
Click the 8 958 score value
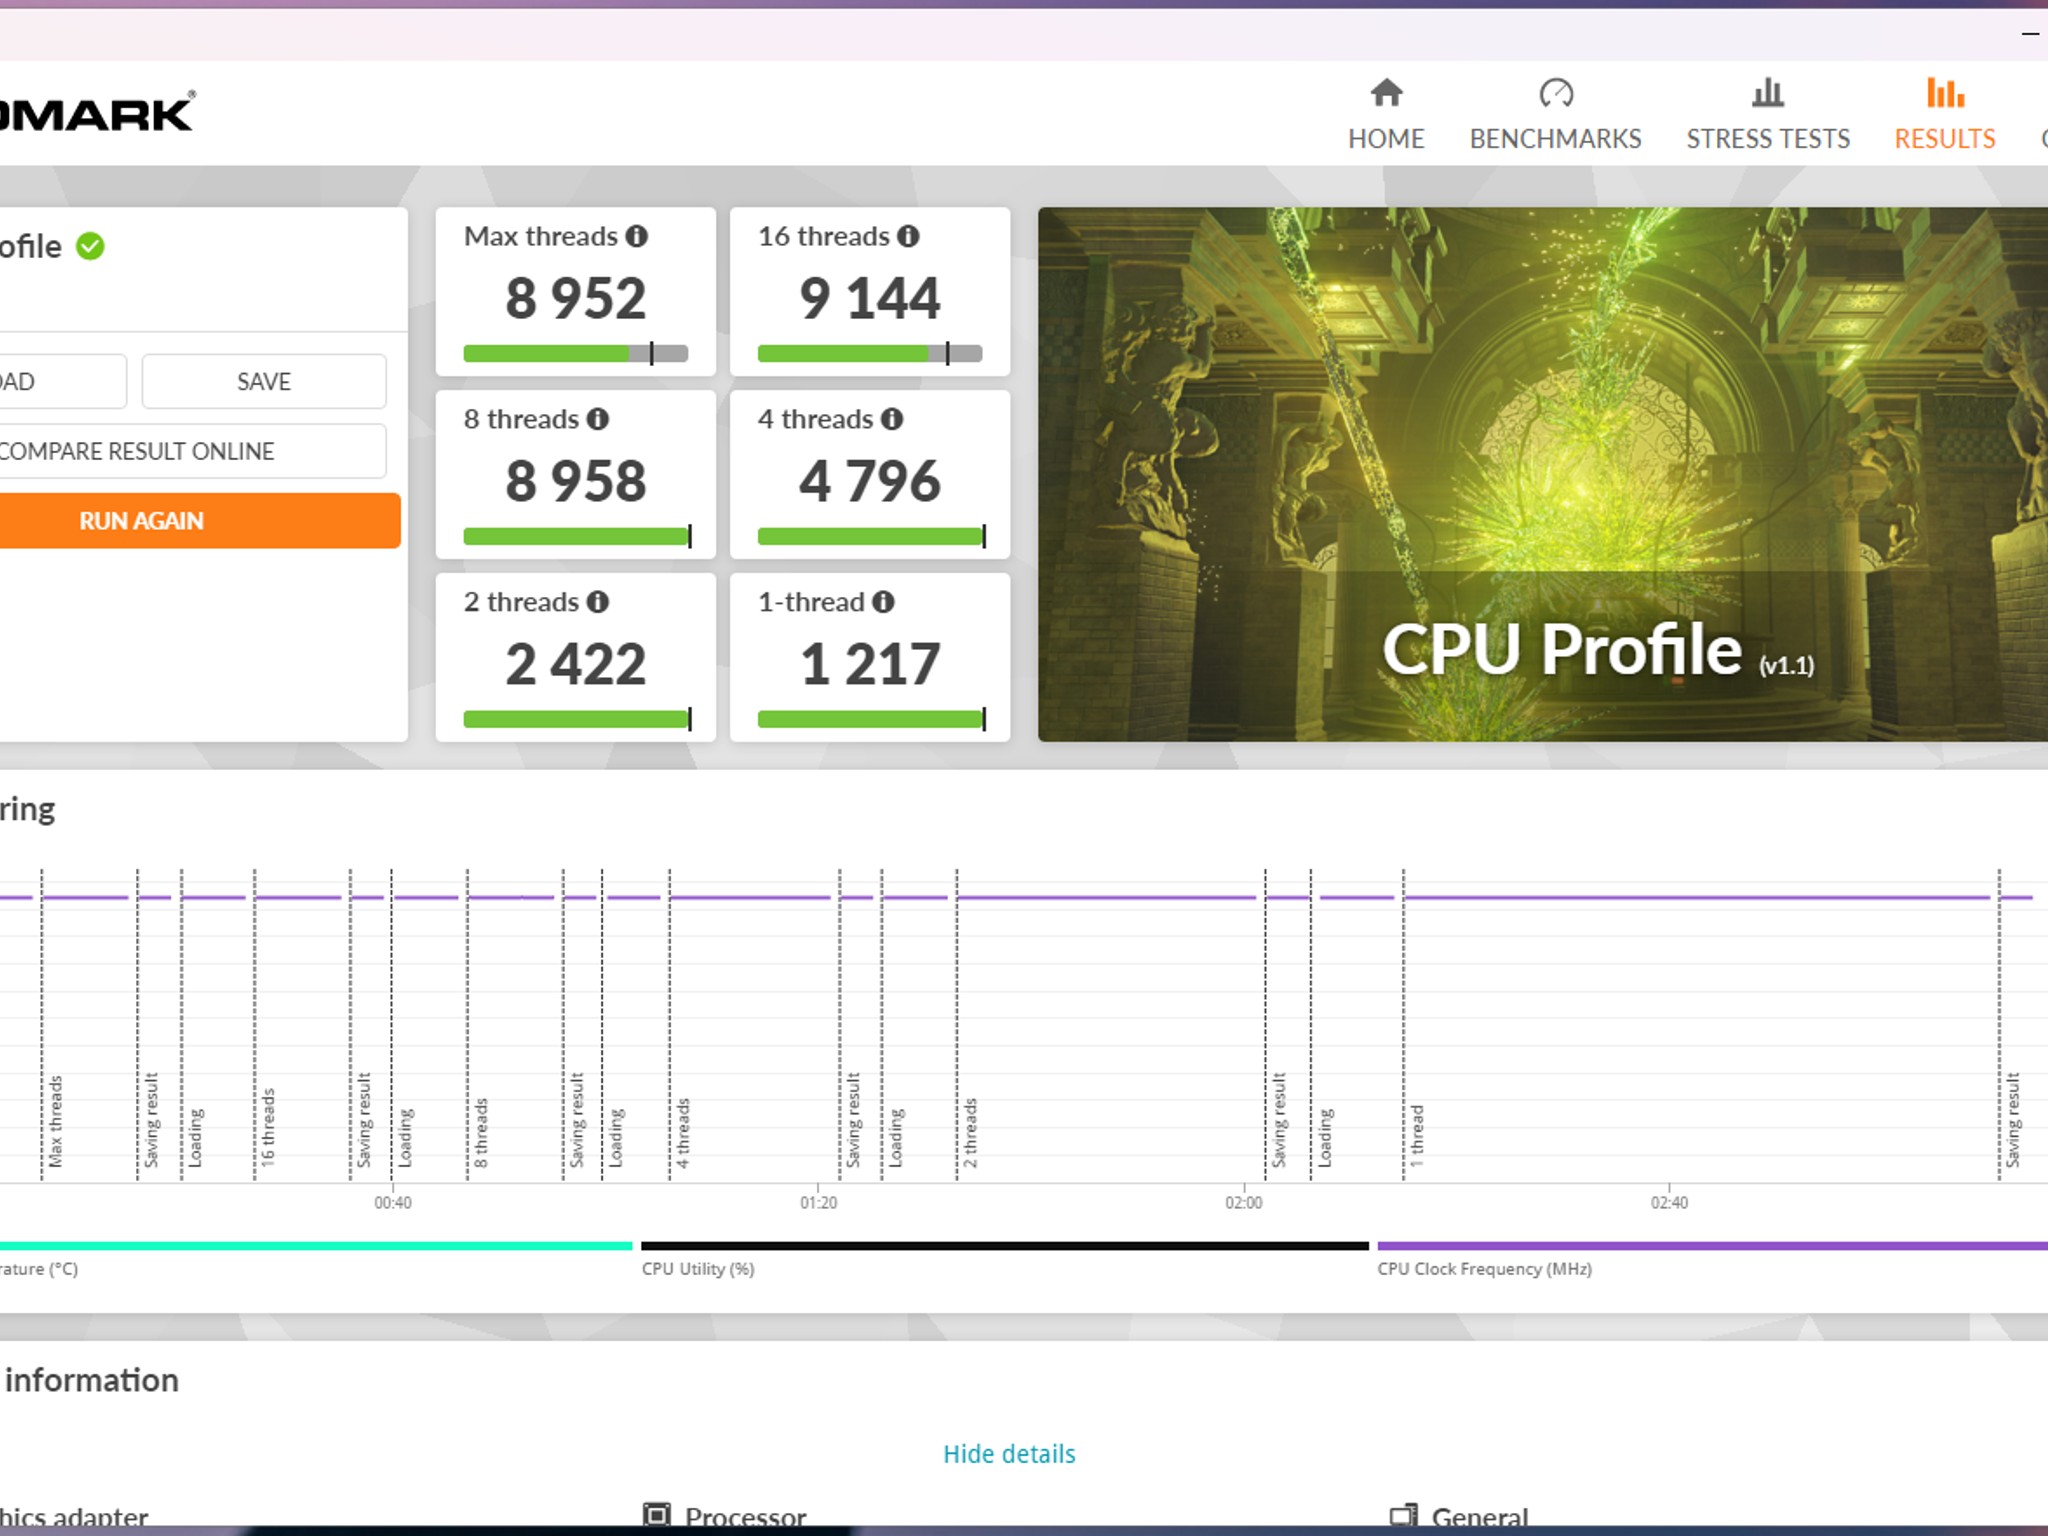point(576,481)
